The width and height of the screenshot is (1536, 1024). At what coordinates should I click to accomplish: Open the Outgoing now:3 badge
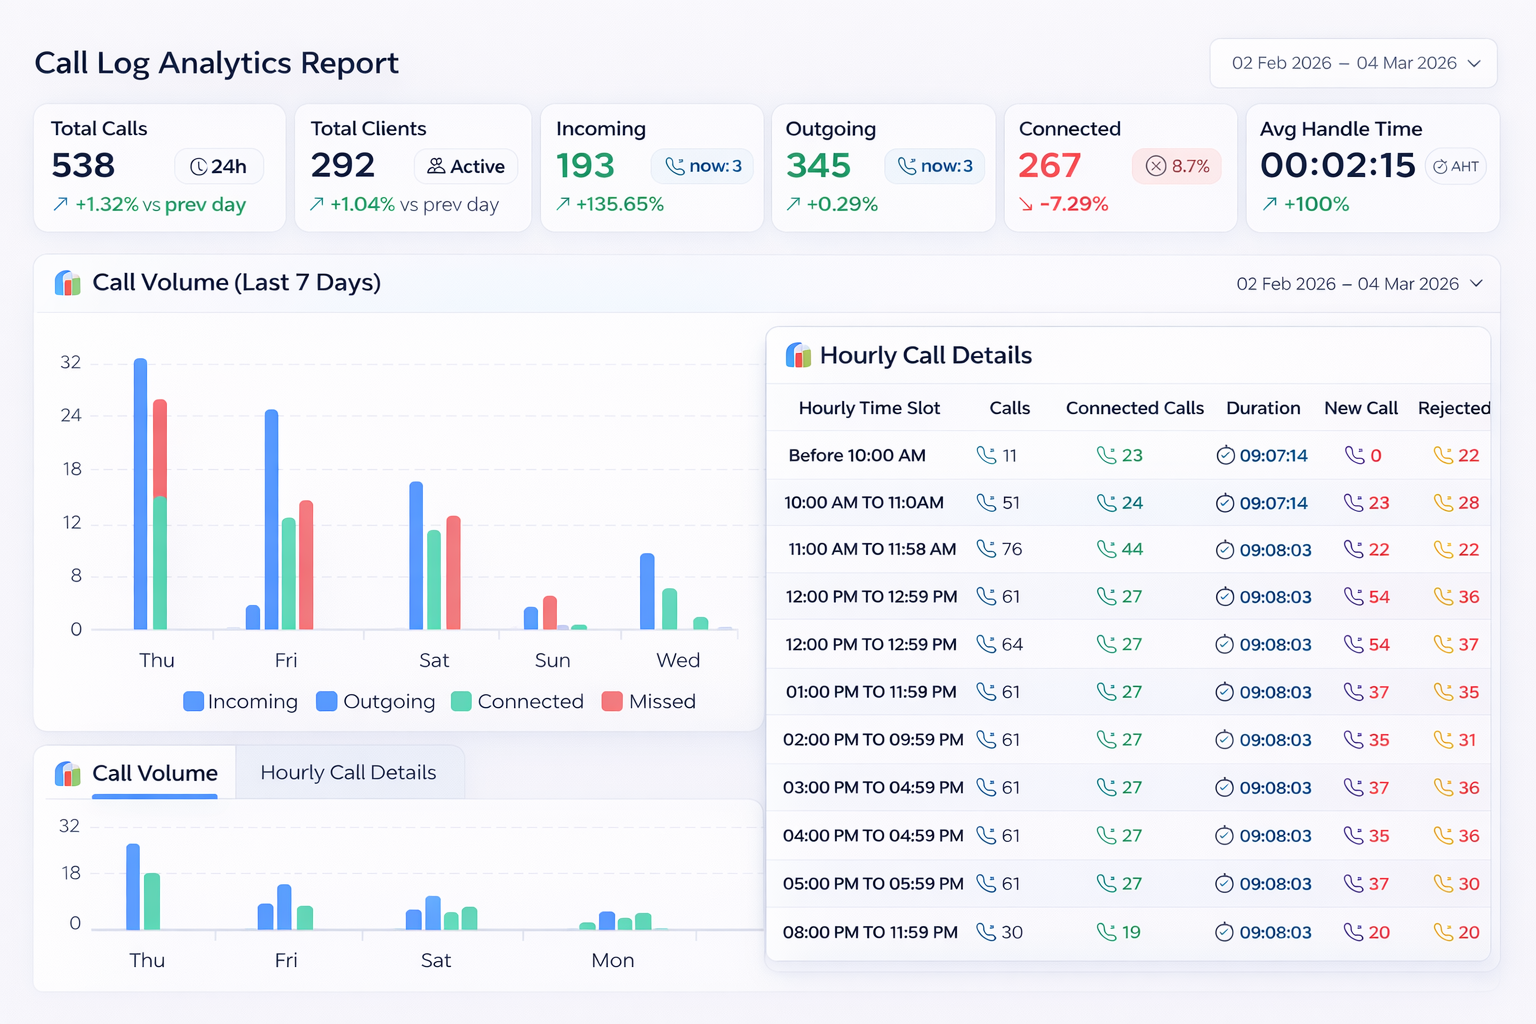[934, 166]
